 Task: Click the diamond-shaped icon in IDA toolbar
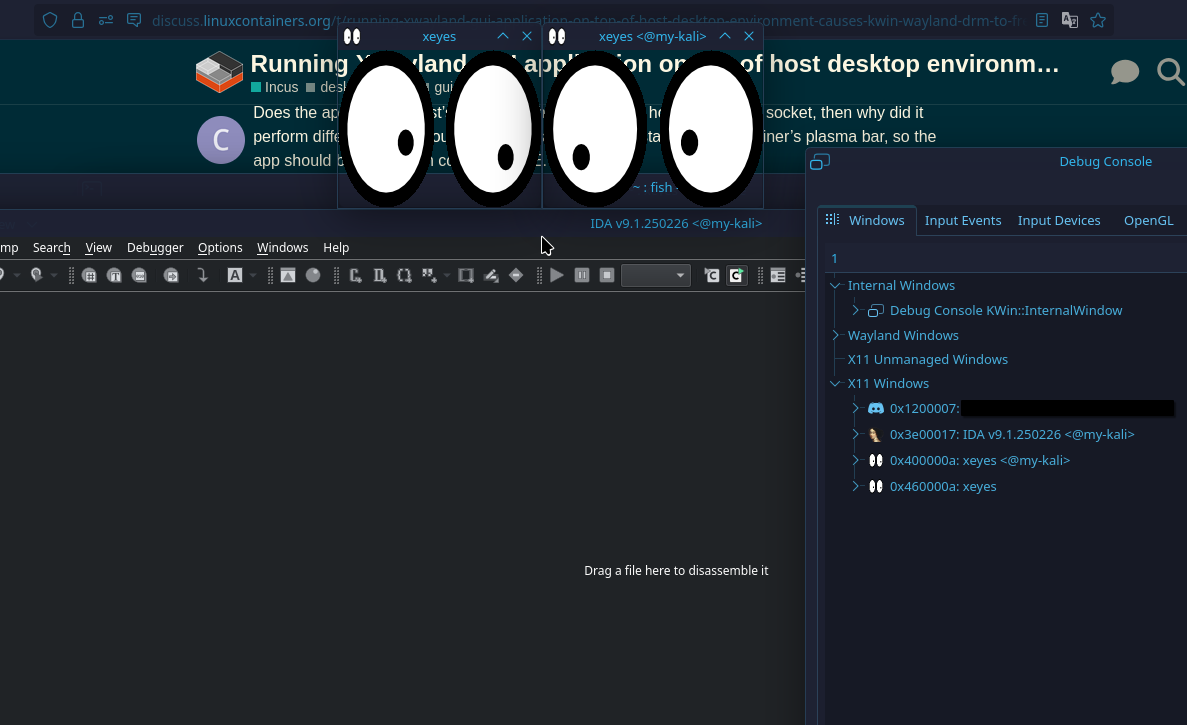pyautogui.click(x=516, y=275)
